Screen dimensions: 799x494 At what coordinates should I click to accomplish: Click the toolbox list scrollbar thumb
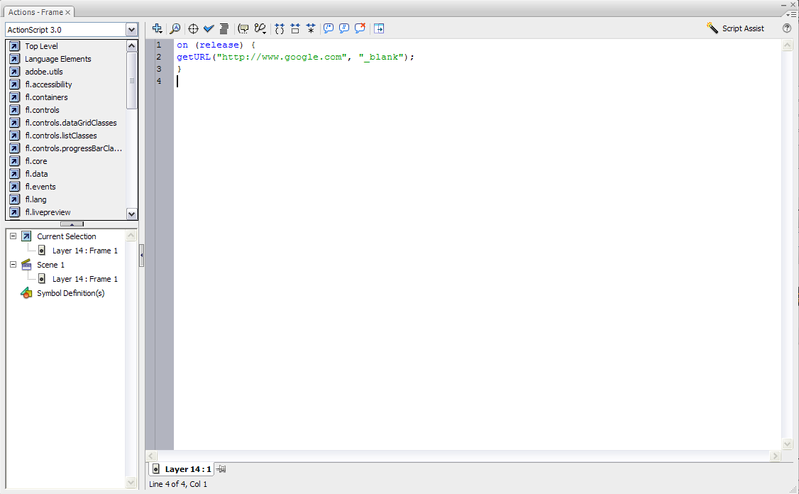pyautogui.click(x=131, y=80)
